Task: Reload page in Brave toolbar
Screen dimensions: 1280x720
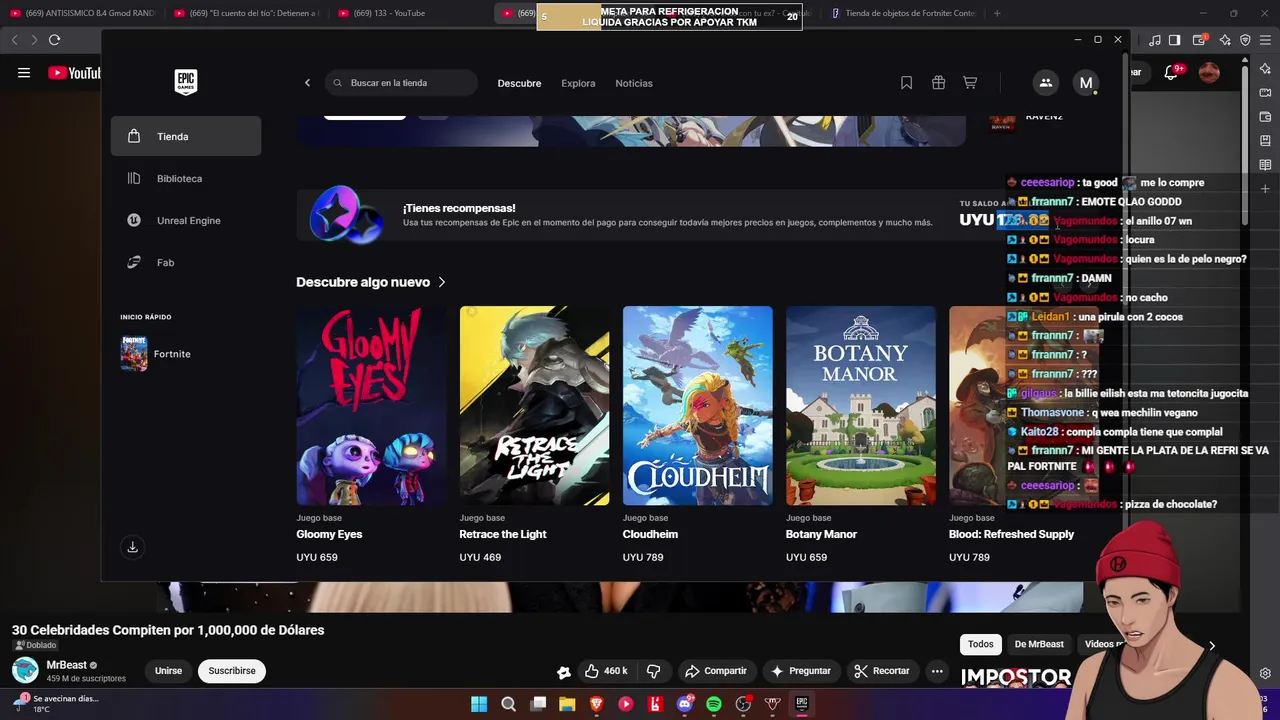Action: (x=54, y=40)
